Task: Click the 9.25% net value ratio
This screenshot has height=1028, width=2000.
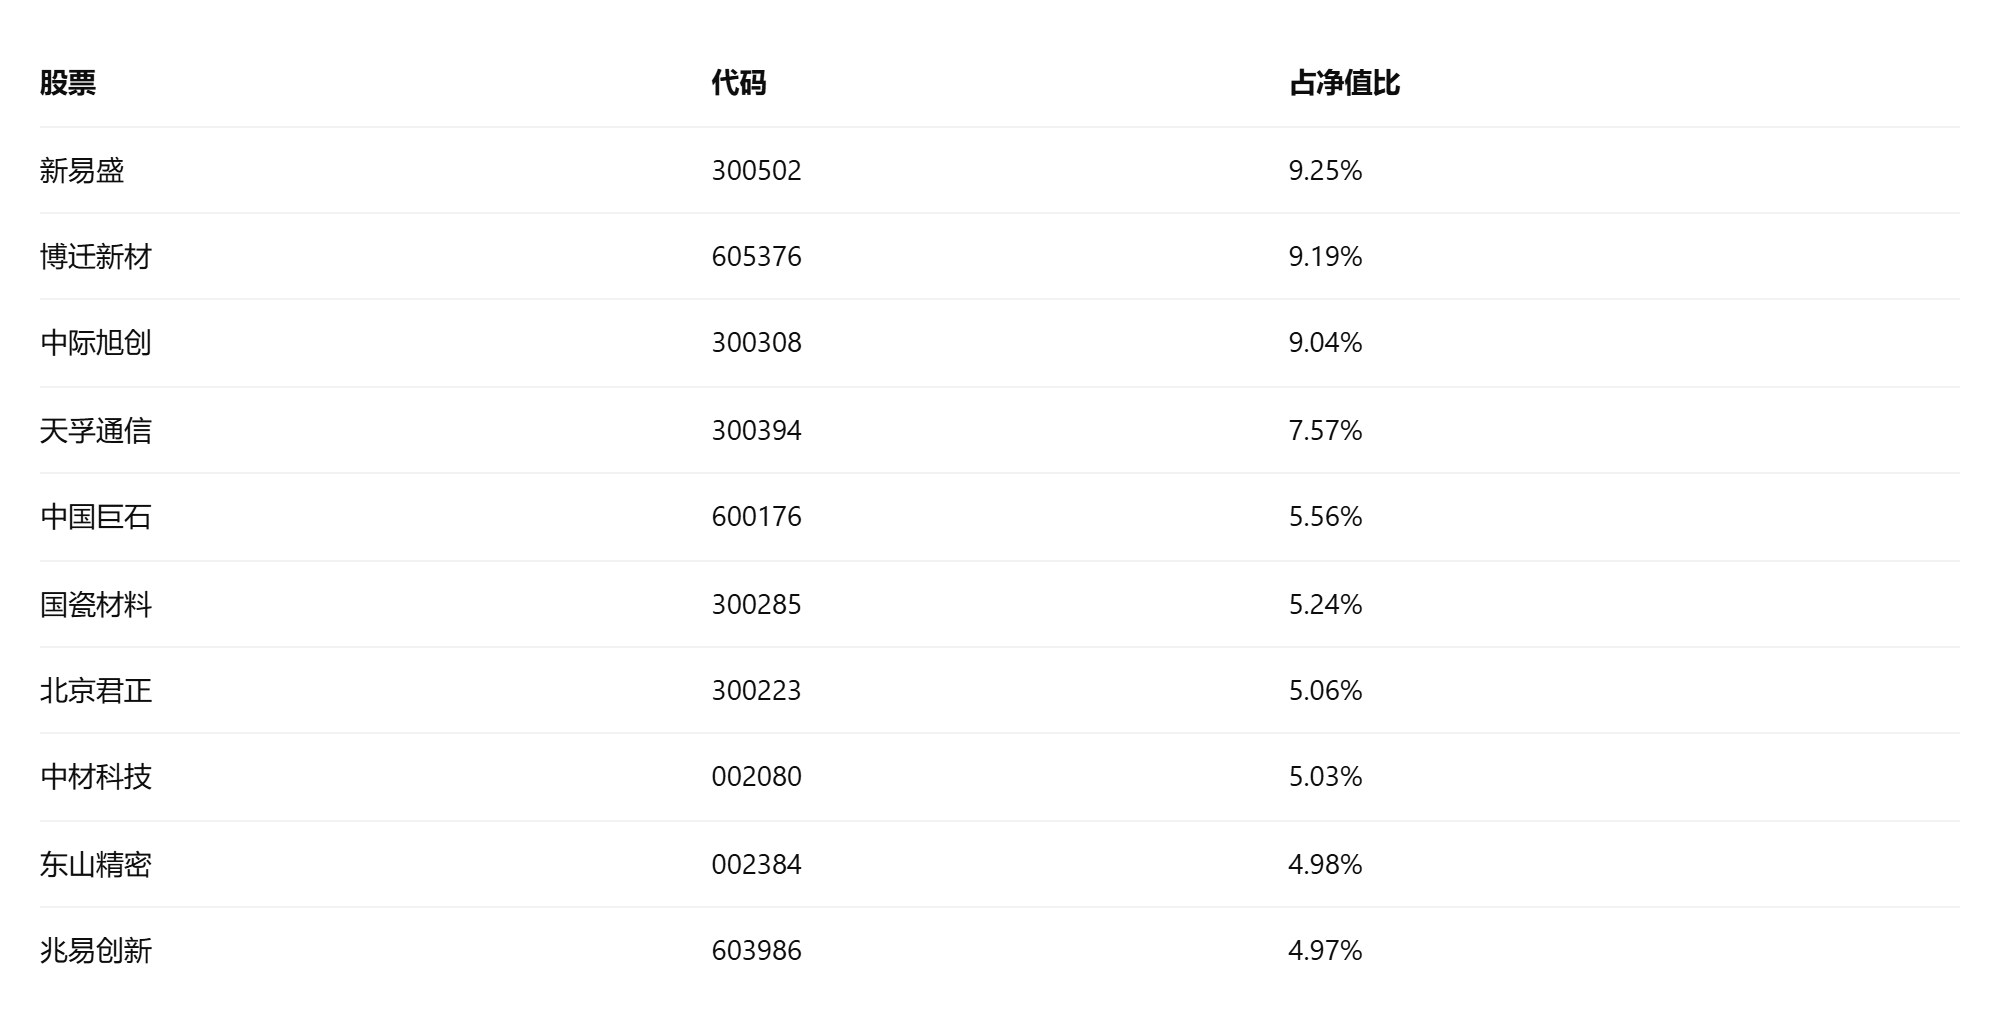Action: 1326,171
